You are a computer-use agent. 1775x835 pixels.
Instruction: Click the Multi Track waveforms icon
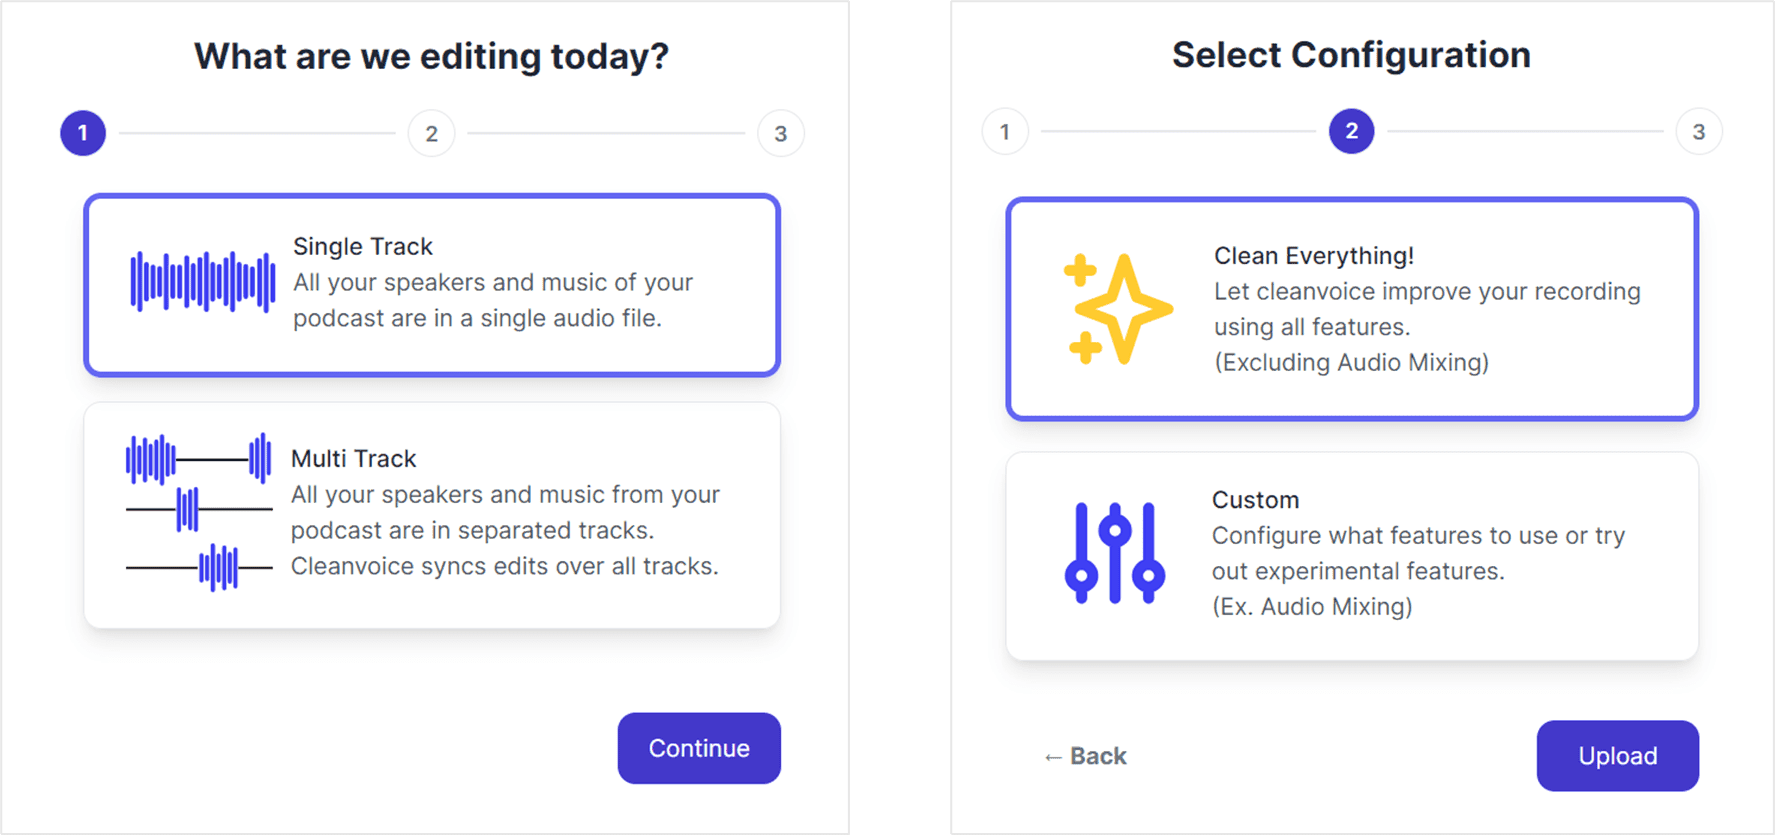point(198,512)
